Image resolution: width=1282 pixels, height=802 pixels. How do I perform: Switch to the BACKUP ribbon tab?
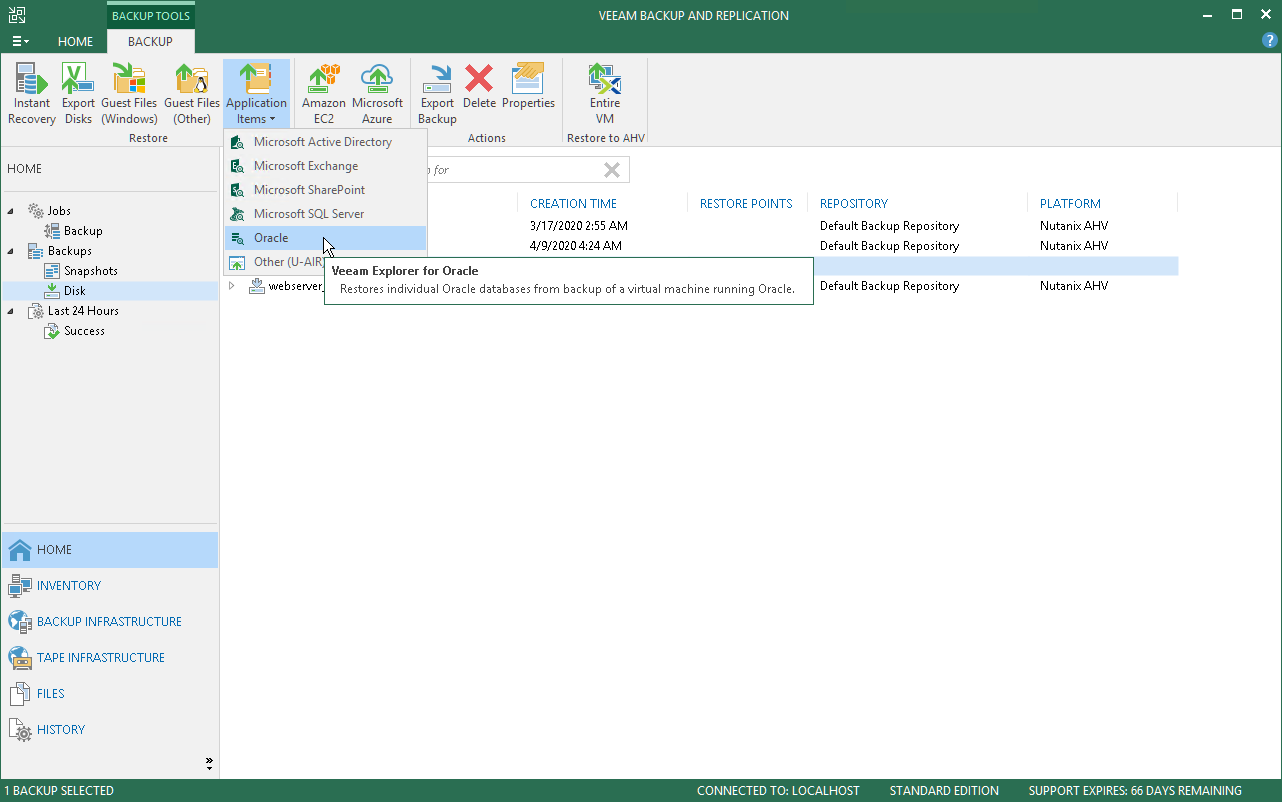click(150, 42)
